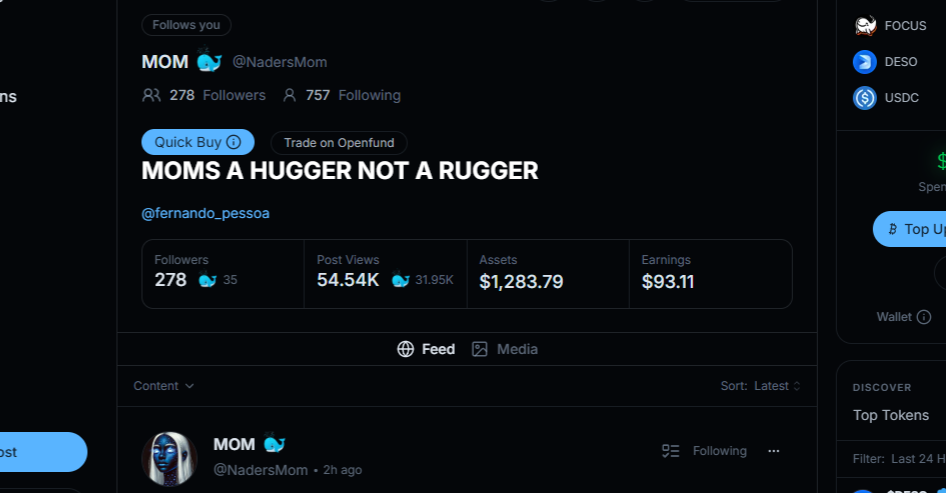Click the USDC token icon
946x493 pixels.
[865, 98]
